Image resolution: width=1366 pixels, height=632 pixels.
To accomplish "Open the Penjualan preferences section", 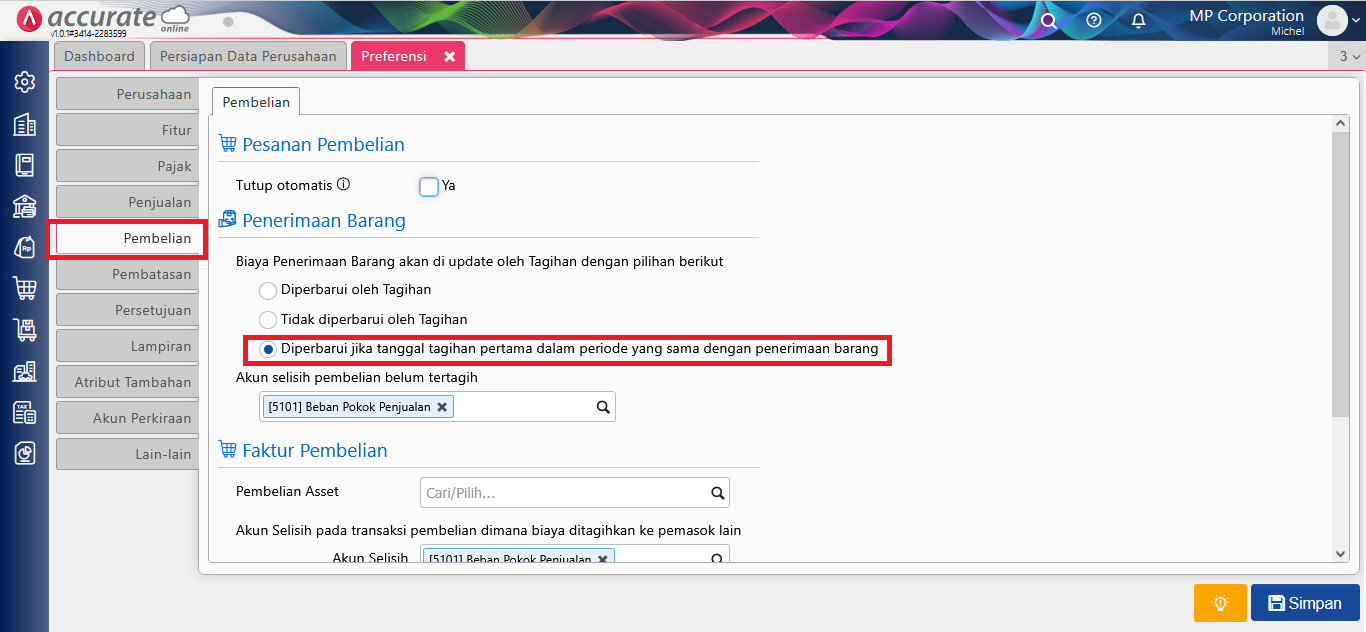I will pos(127,202).
